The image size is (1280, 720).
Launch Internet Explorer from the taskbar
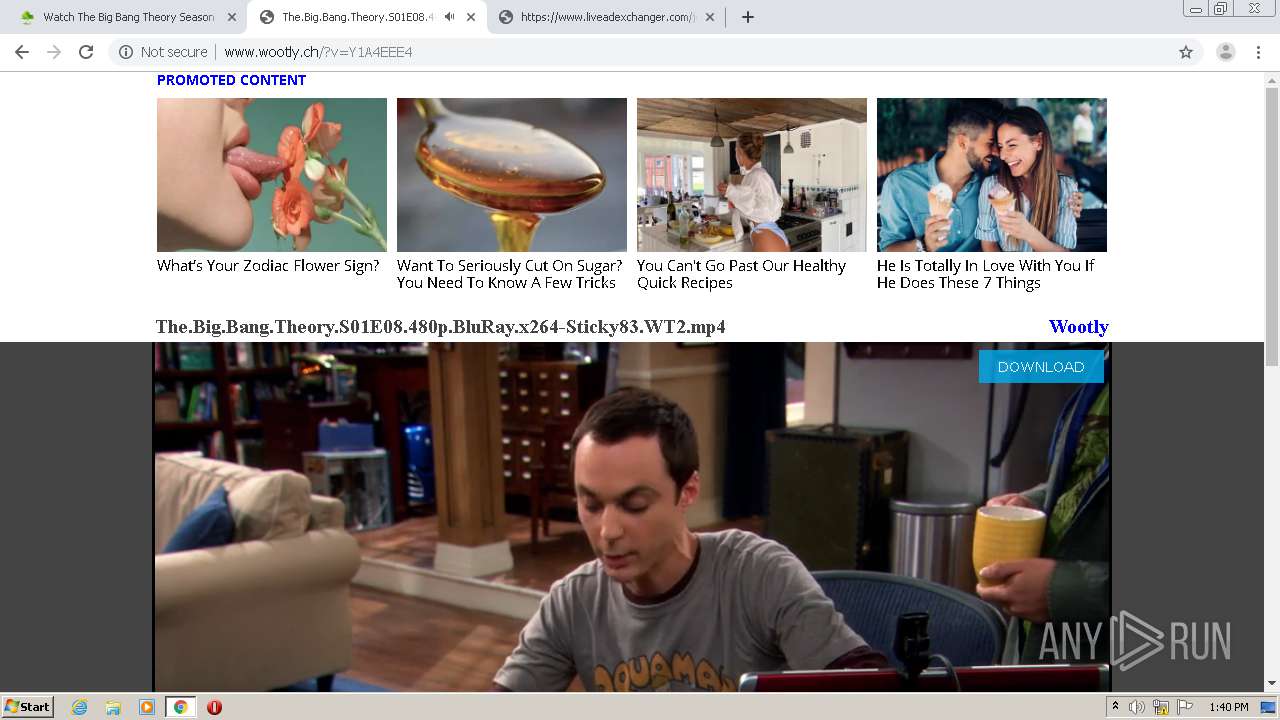[x=80, y=707]
